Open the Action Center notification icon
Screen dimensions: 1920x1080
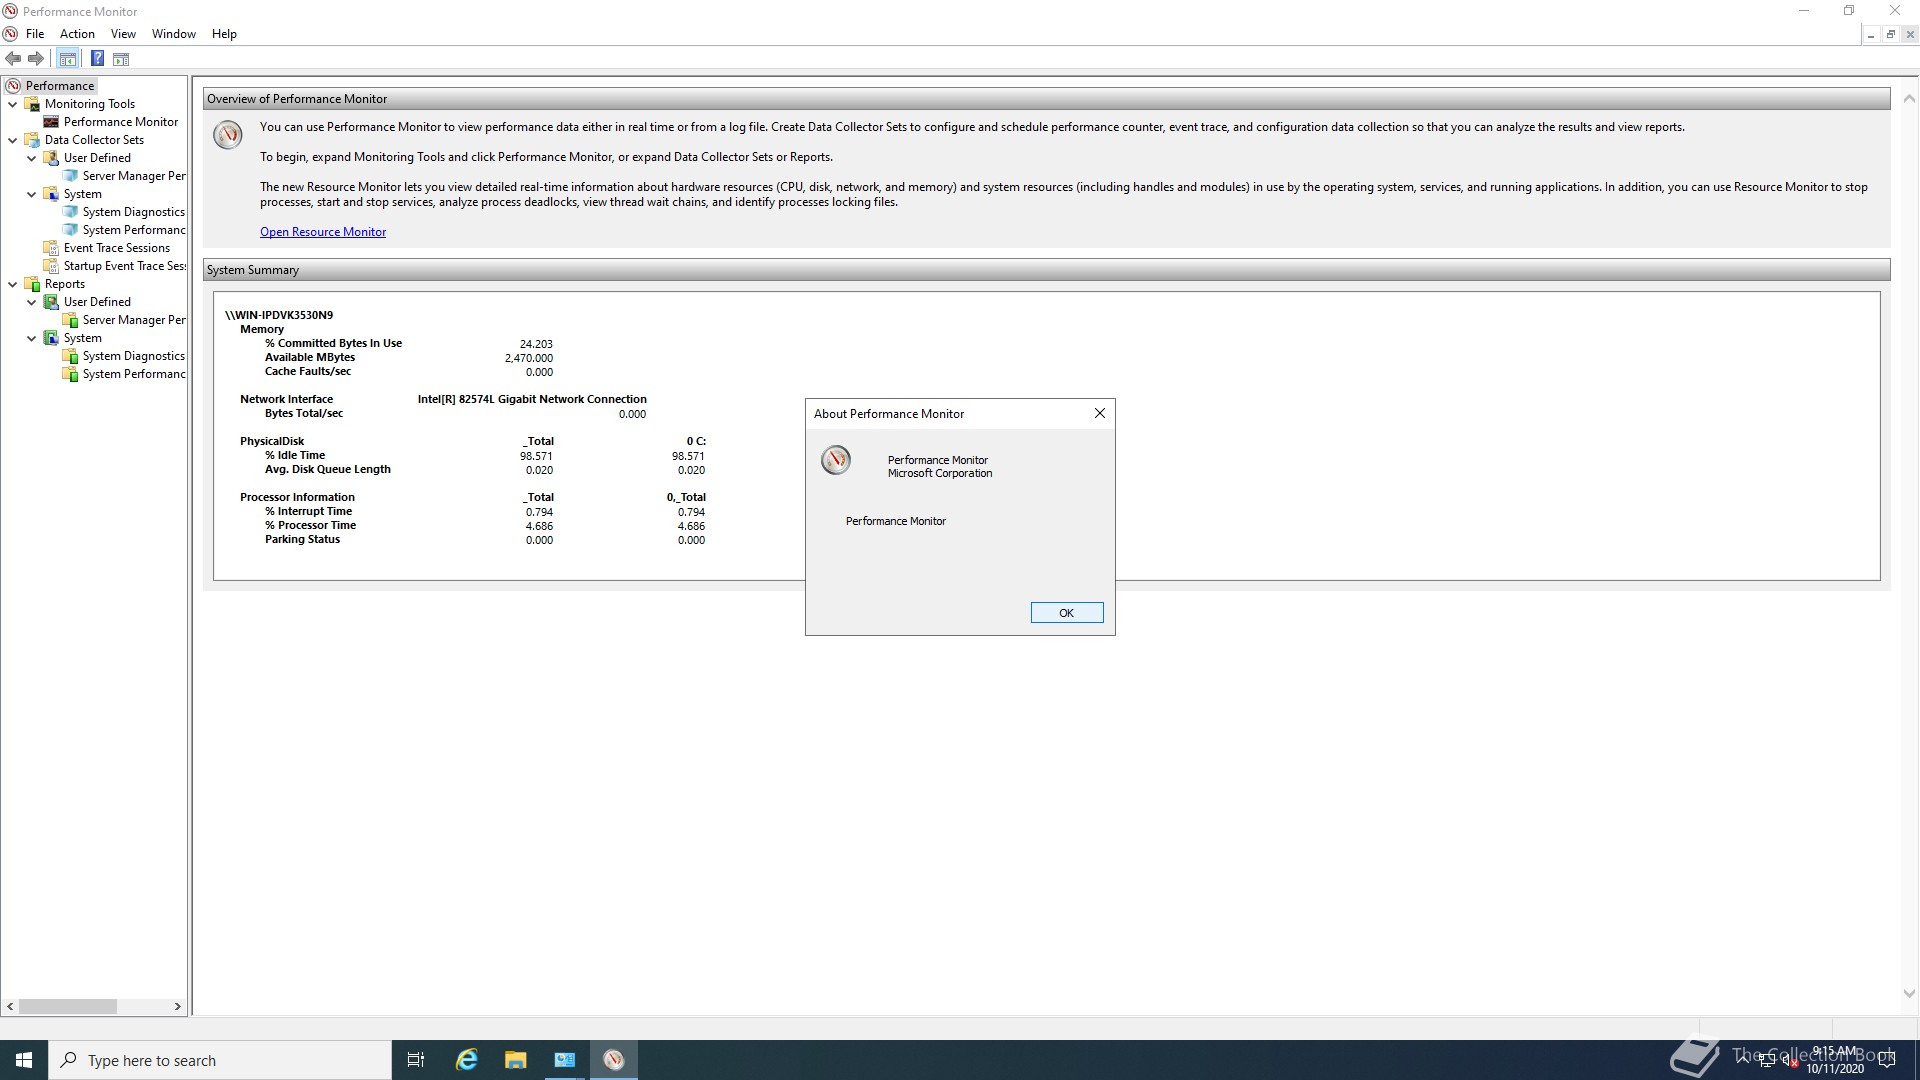[x=1887, y=1060]
